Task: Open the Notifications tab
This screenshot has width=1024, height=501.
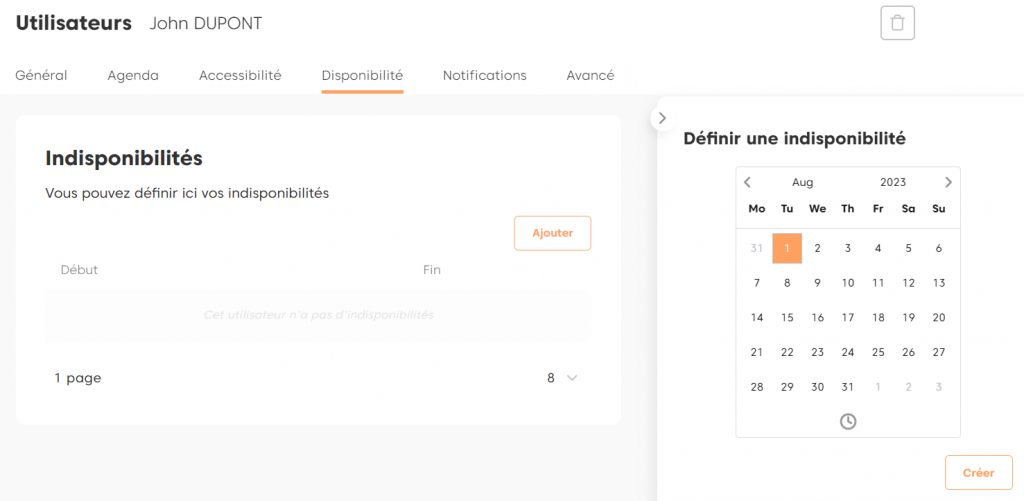Action: click(484, 75)
